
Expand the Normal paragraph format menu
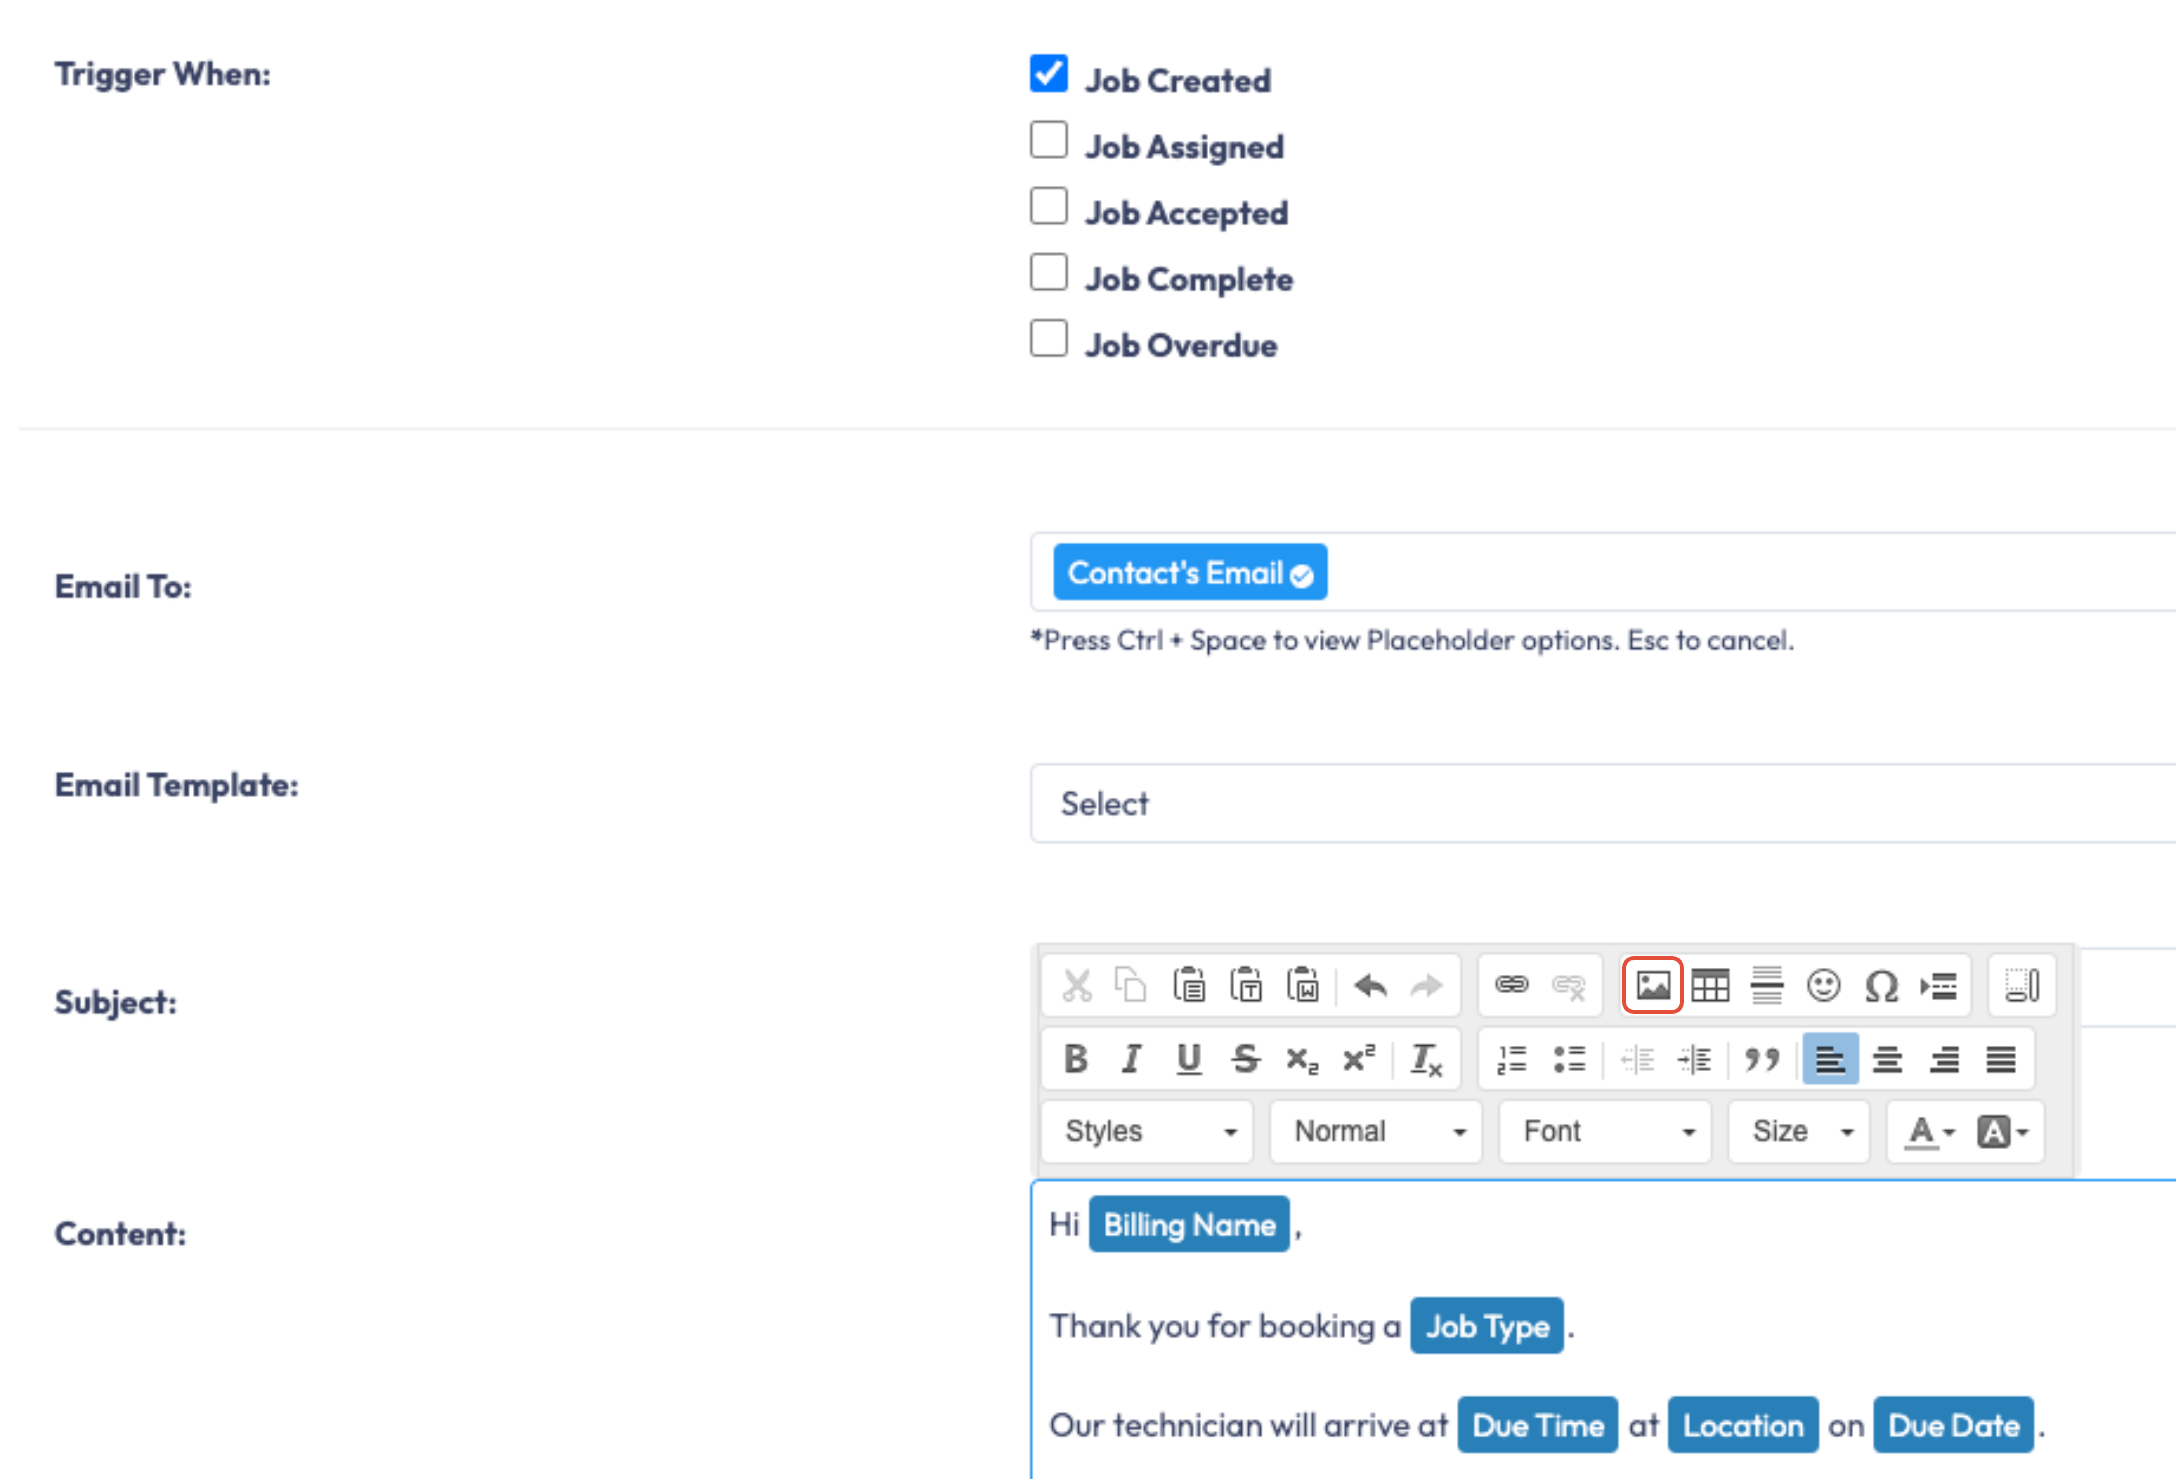click(x=1376, y=1131)
